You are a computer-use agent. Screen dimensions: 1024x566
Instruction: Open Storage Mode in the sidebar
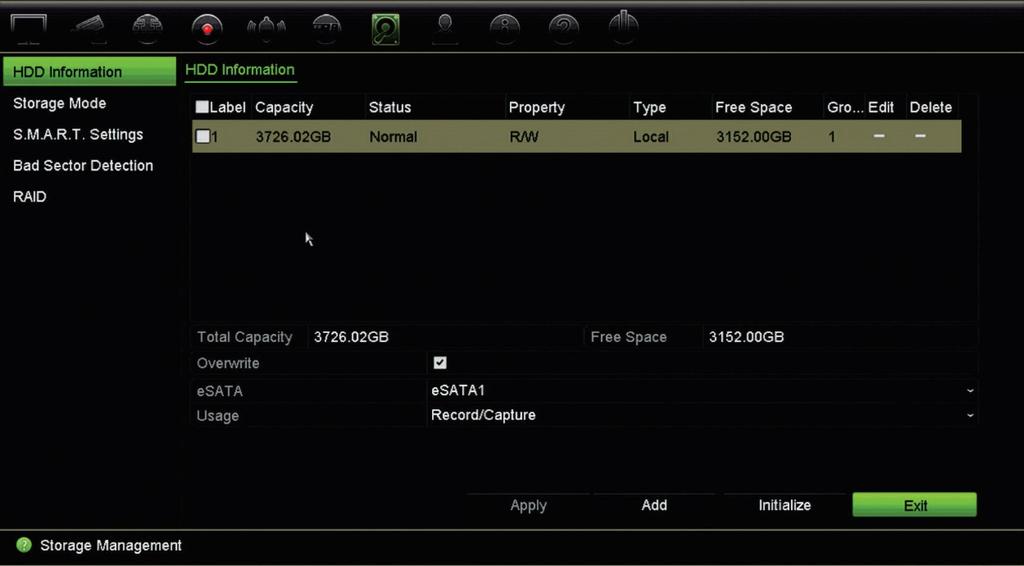(59, 103)
